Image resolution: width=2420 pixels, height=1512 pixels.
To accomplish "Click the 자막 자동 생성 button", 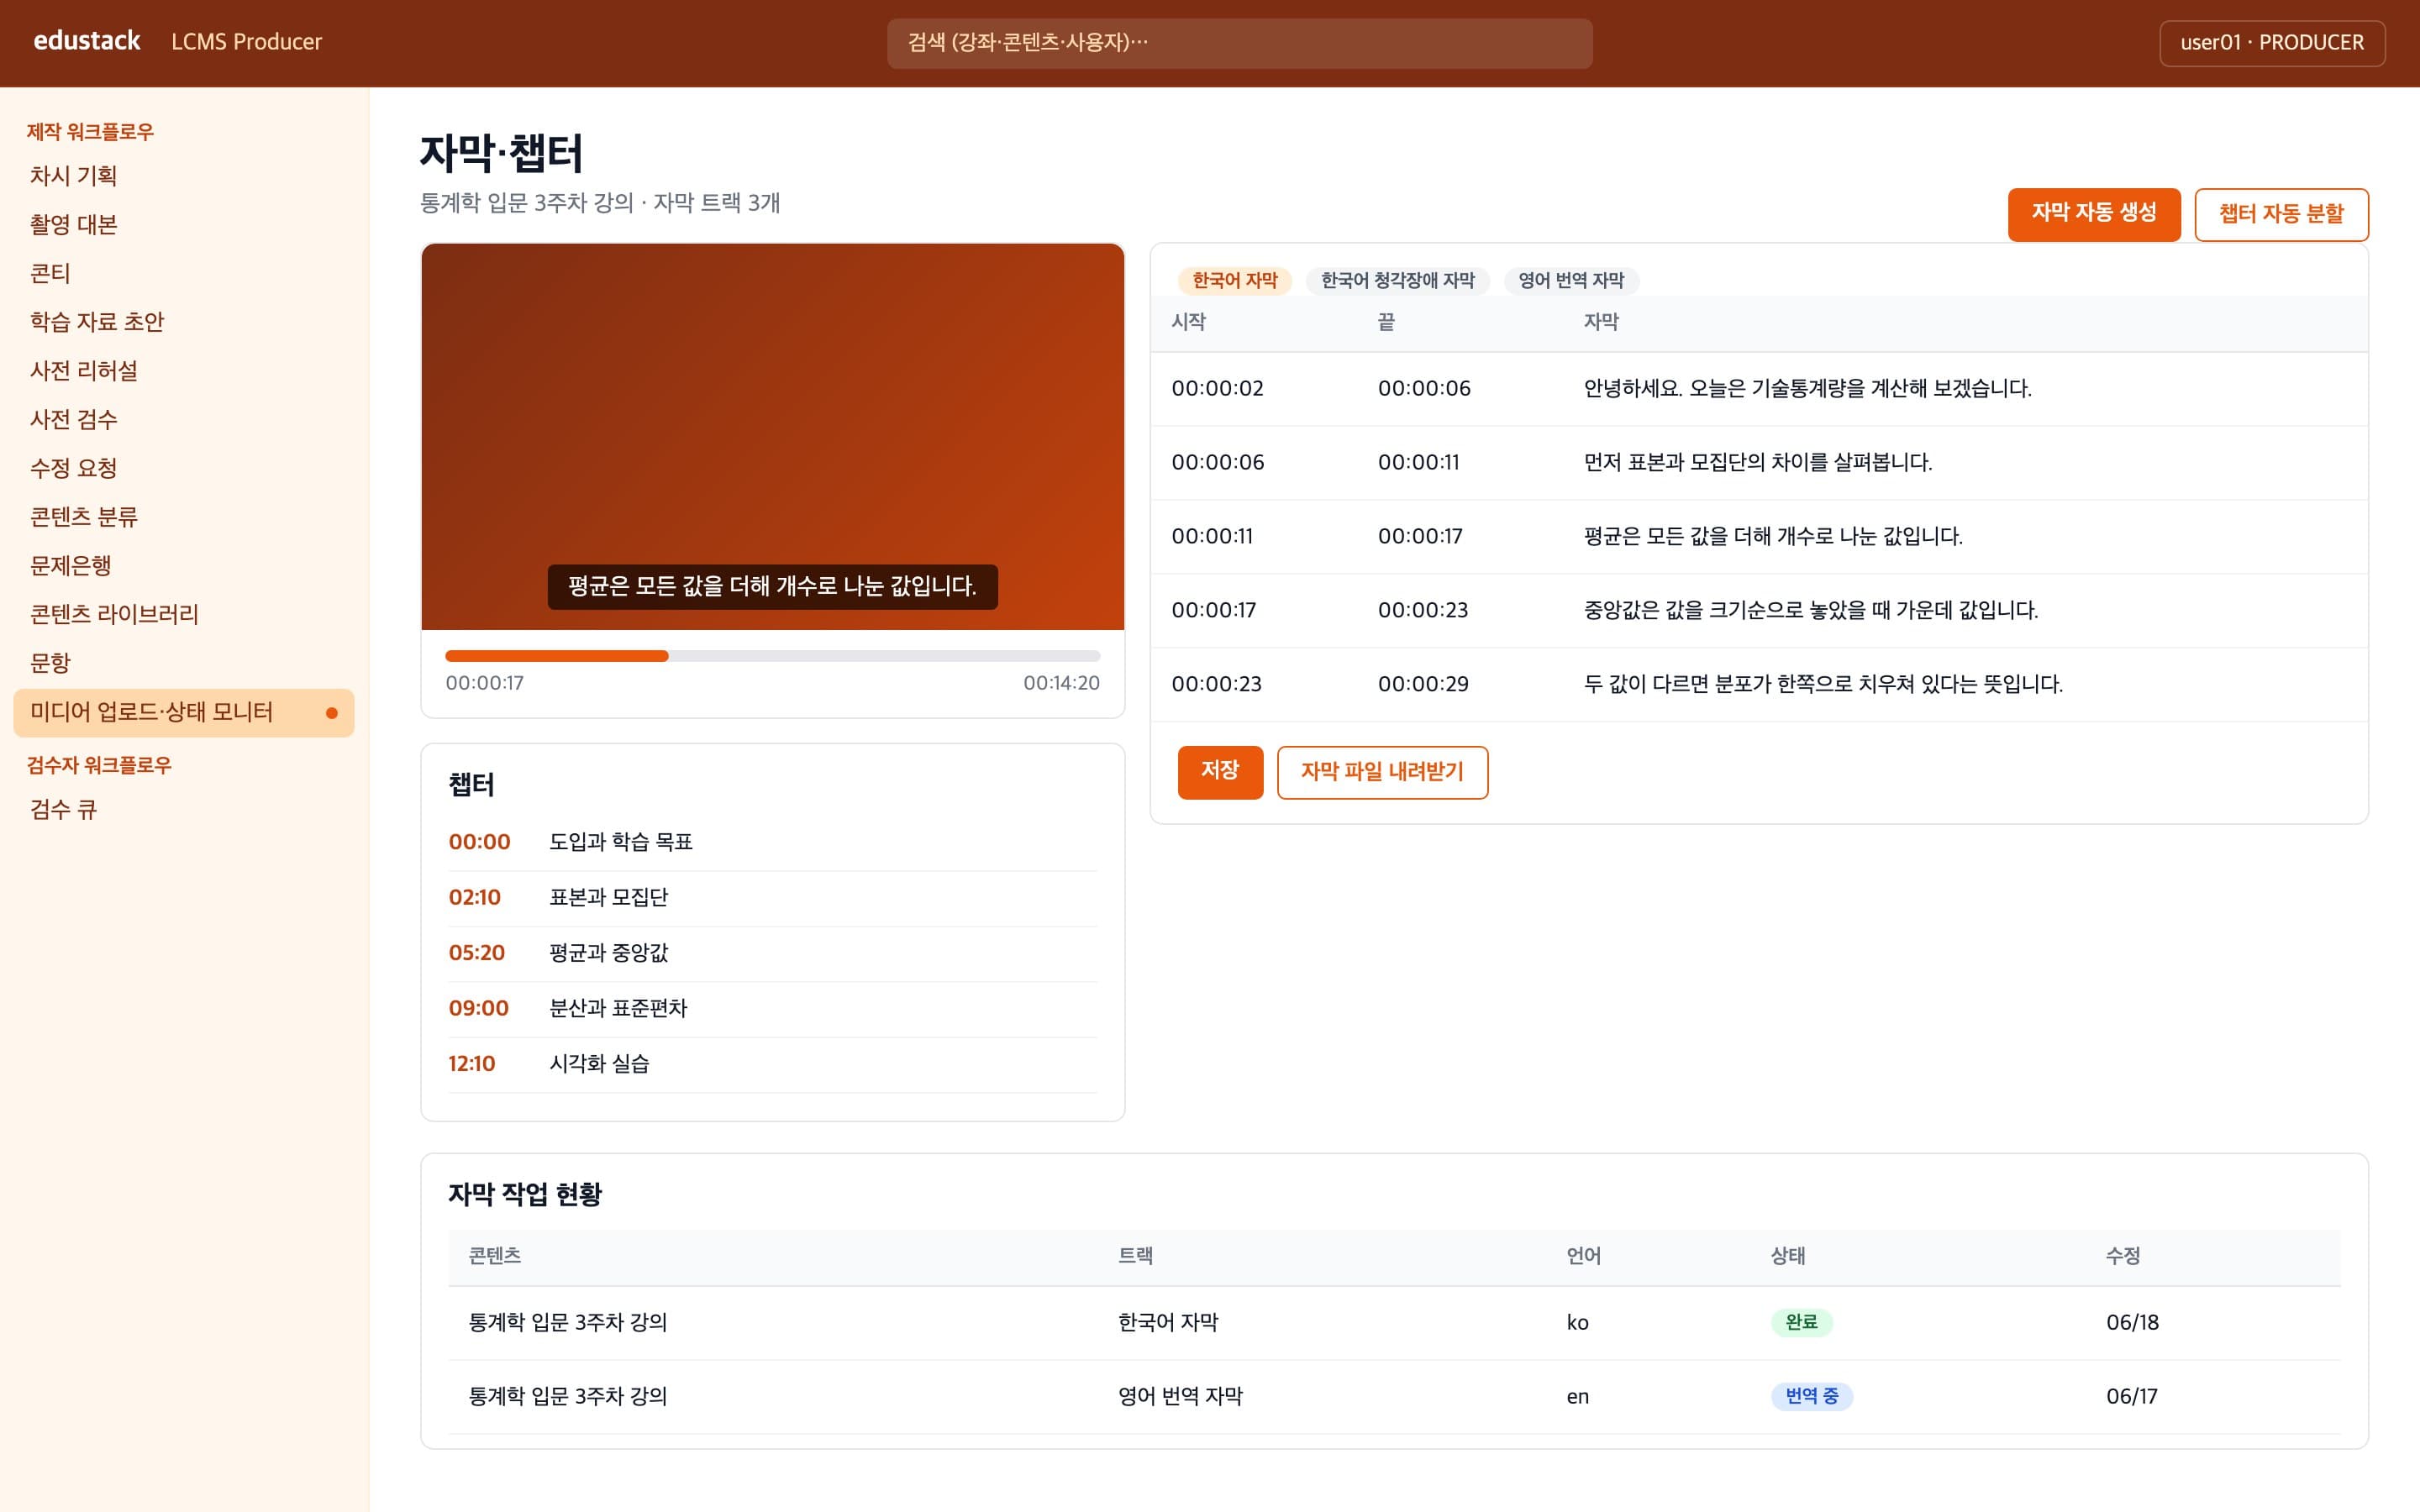I will pos(2093,214).
